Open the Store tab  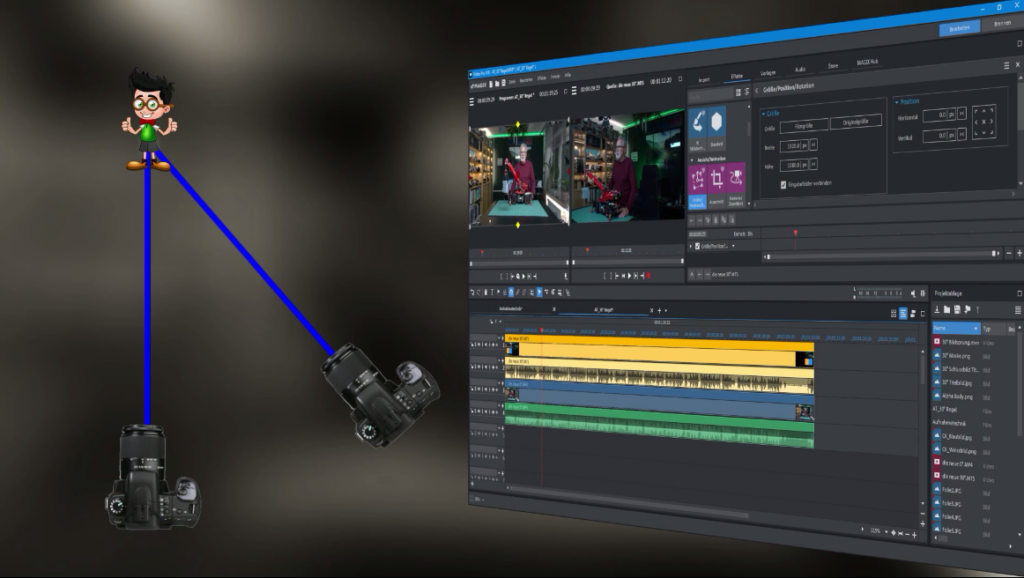(x=833, y=66)
